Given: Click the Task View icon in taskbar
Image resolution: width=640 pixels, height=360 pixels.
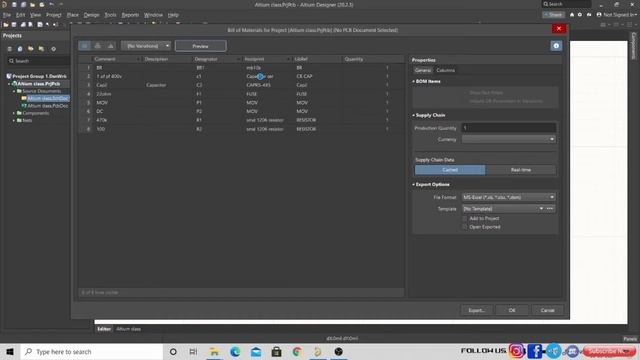Looking at the screenshot, I should [193, 351].
